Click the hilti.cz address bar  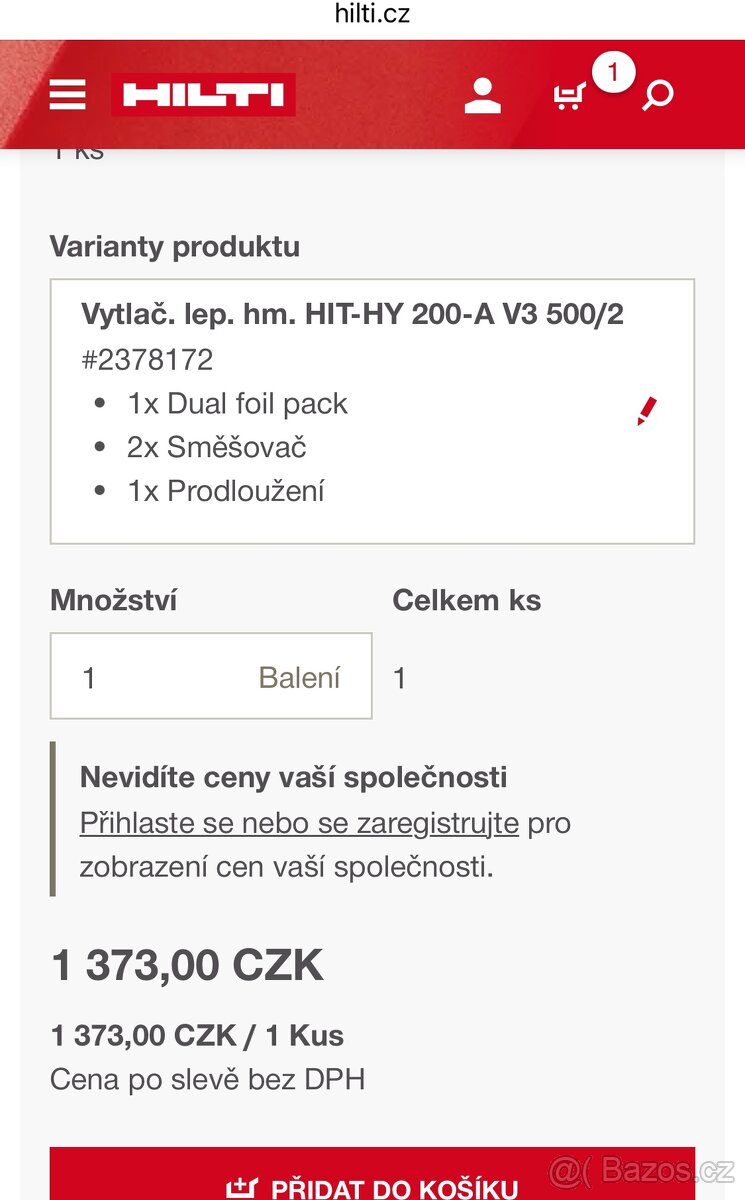372,14
